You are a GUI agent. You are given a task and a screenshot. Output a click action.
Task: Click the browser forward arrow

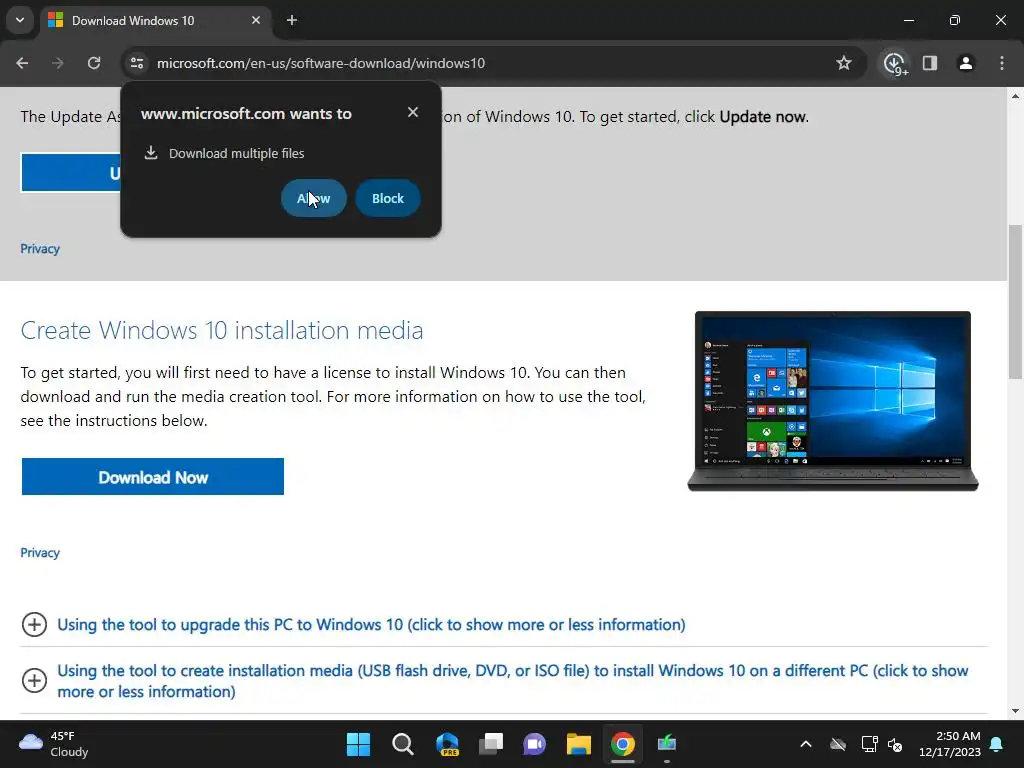tap(58, 63)
